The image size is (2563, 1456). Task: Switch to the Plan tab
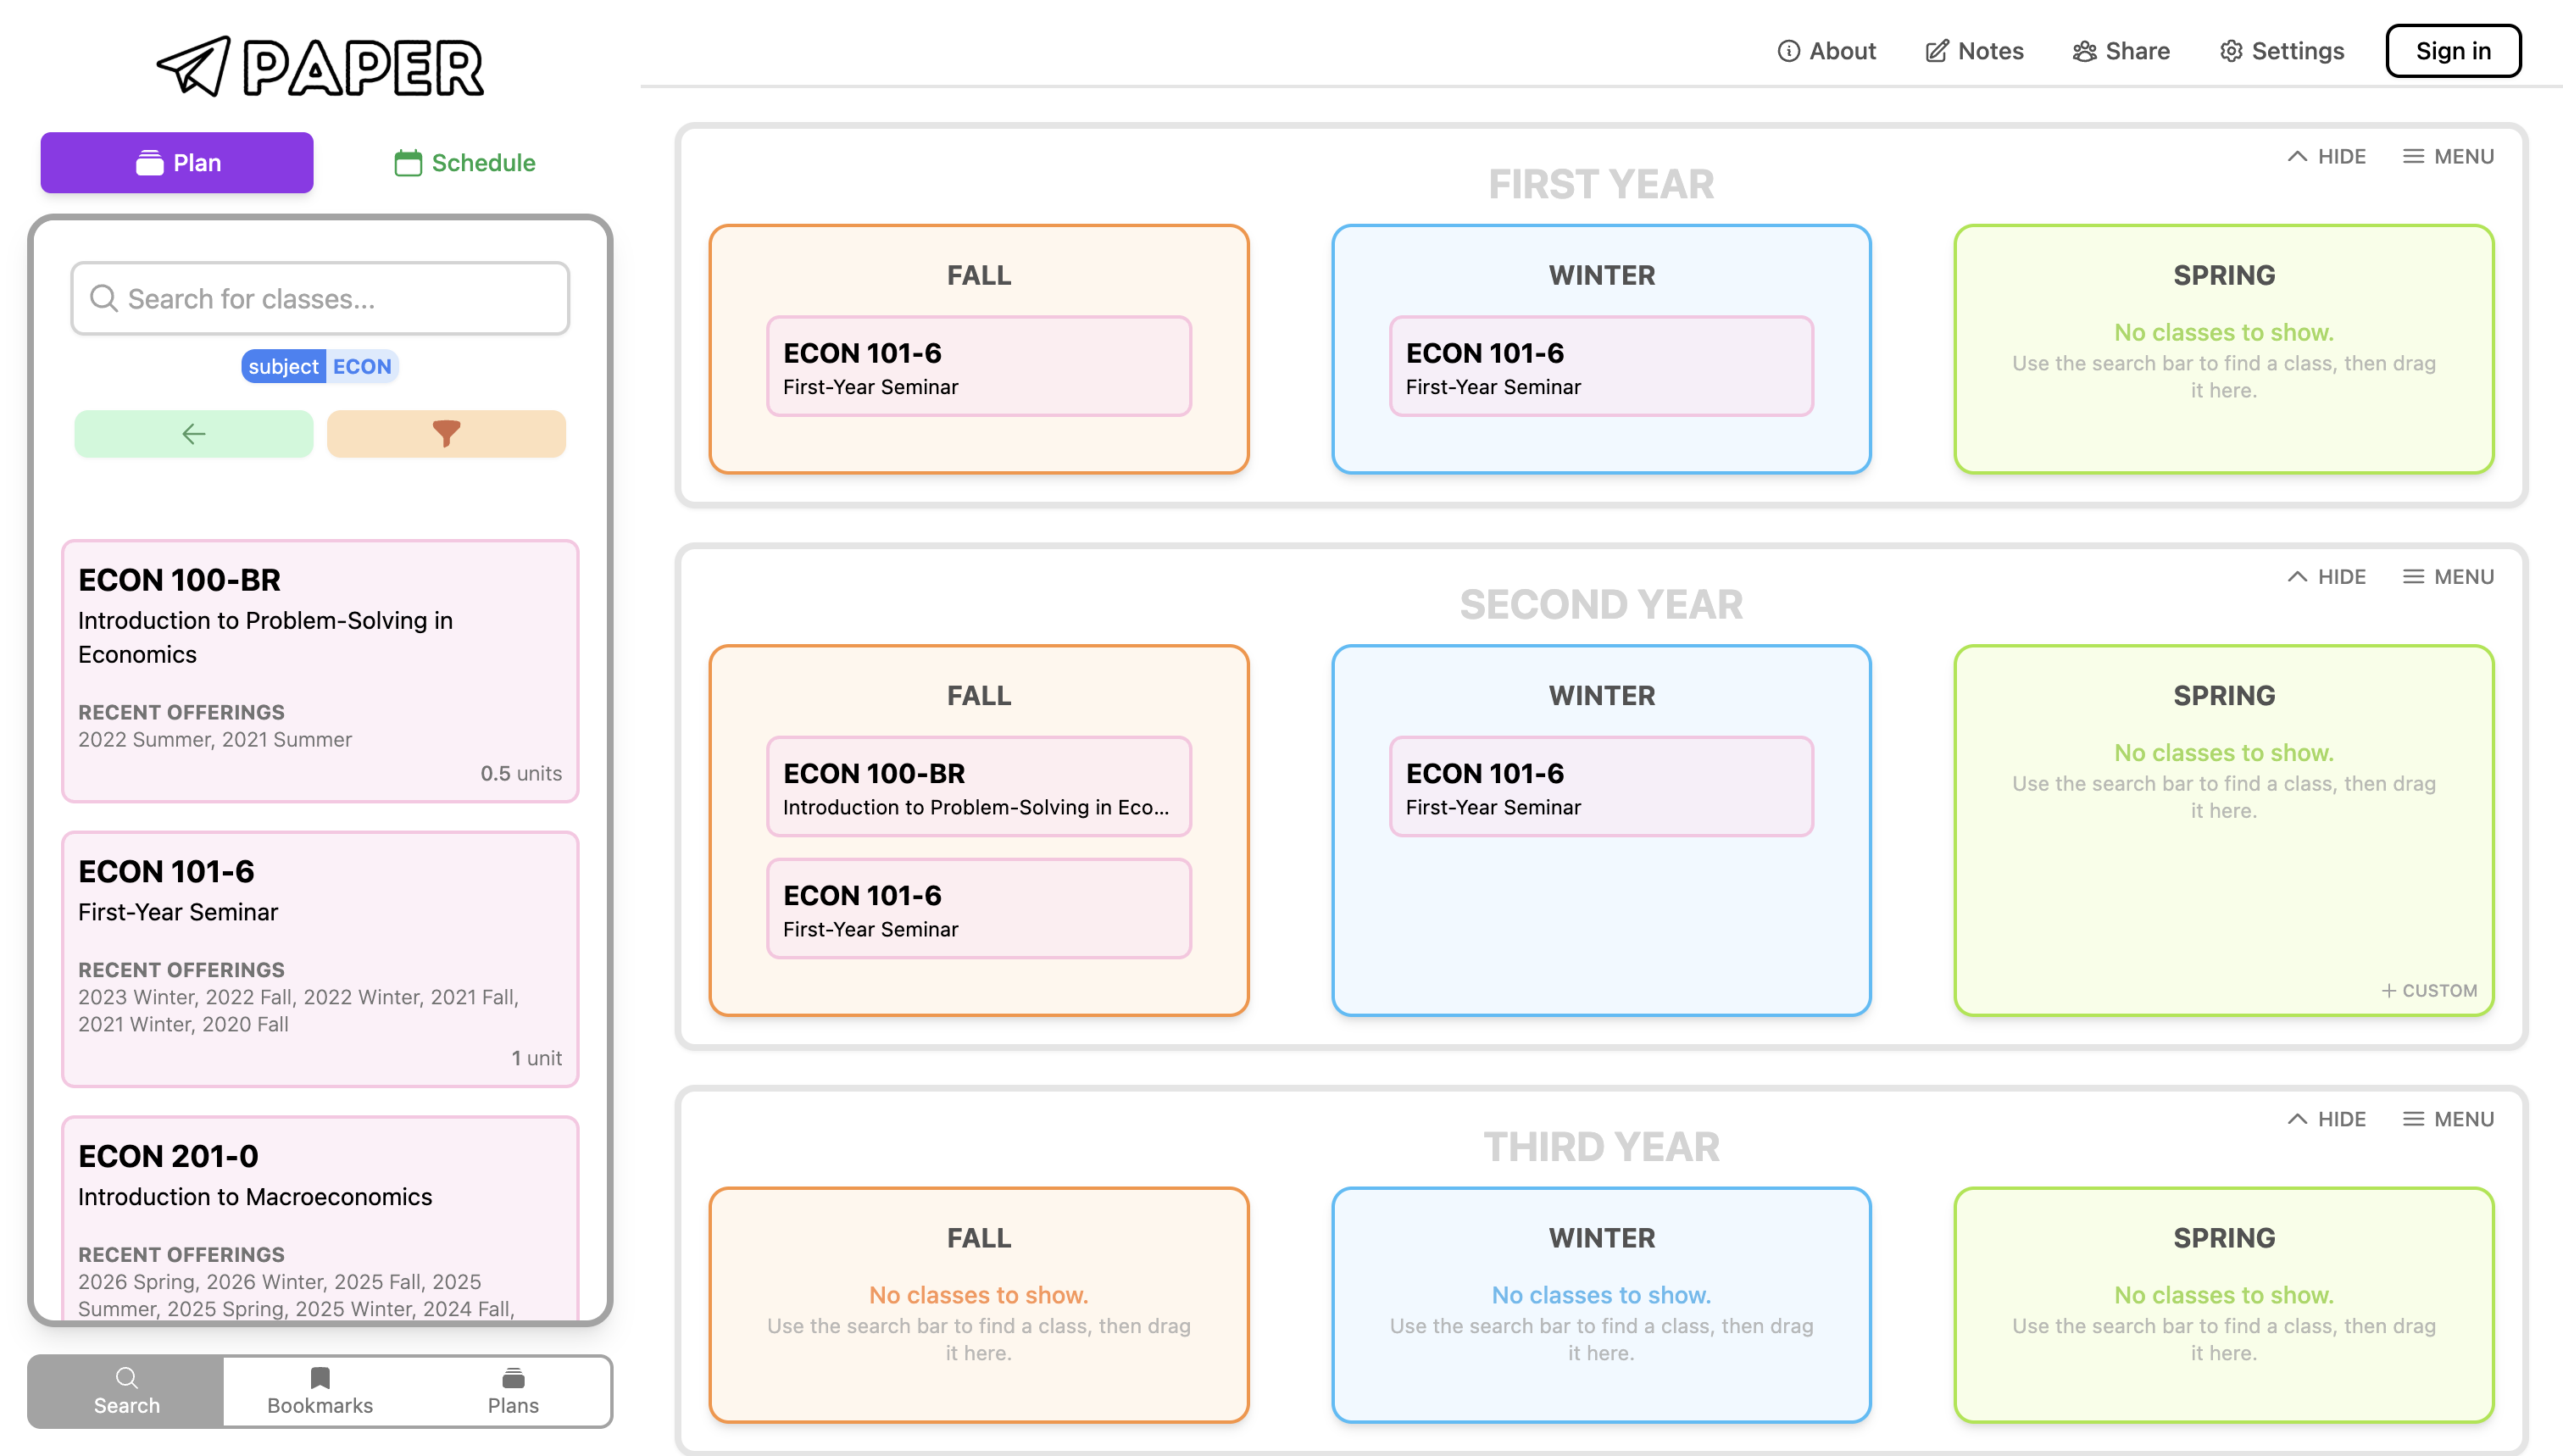coord(176,162)
